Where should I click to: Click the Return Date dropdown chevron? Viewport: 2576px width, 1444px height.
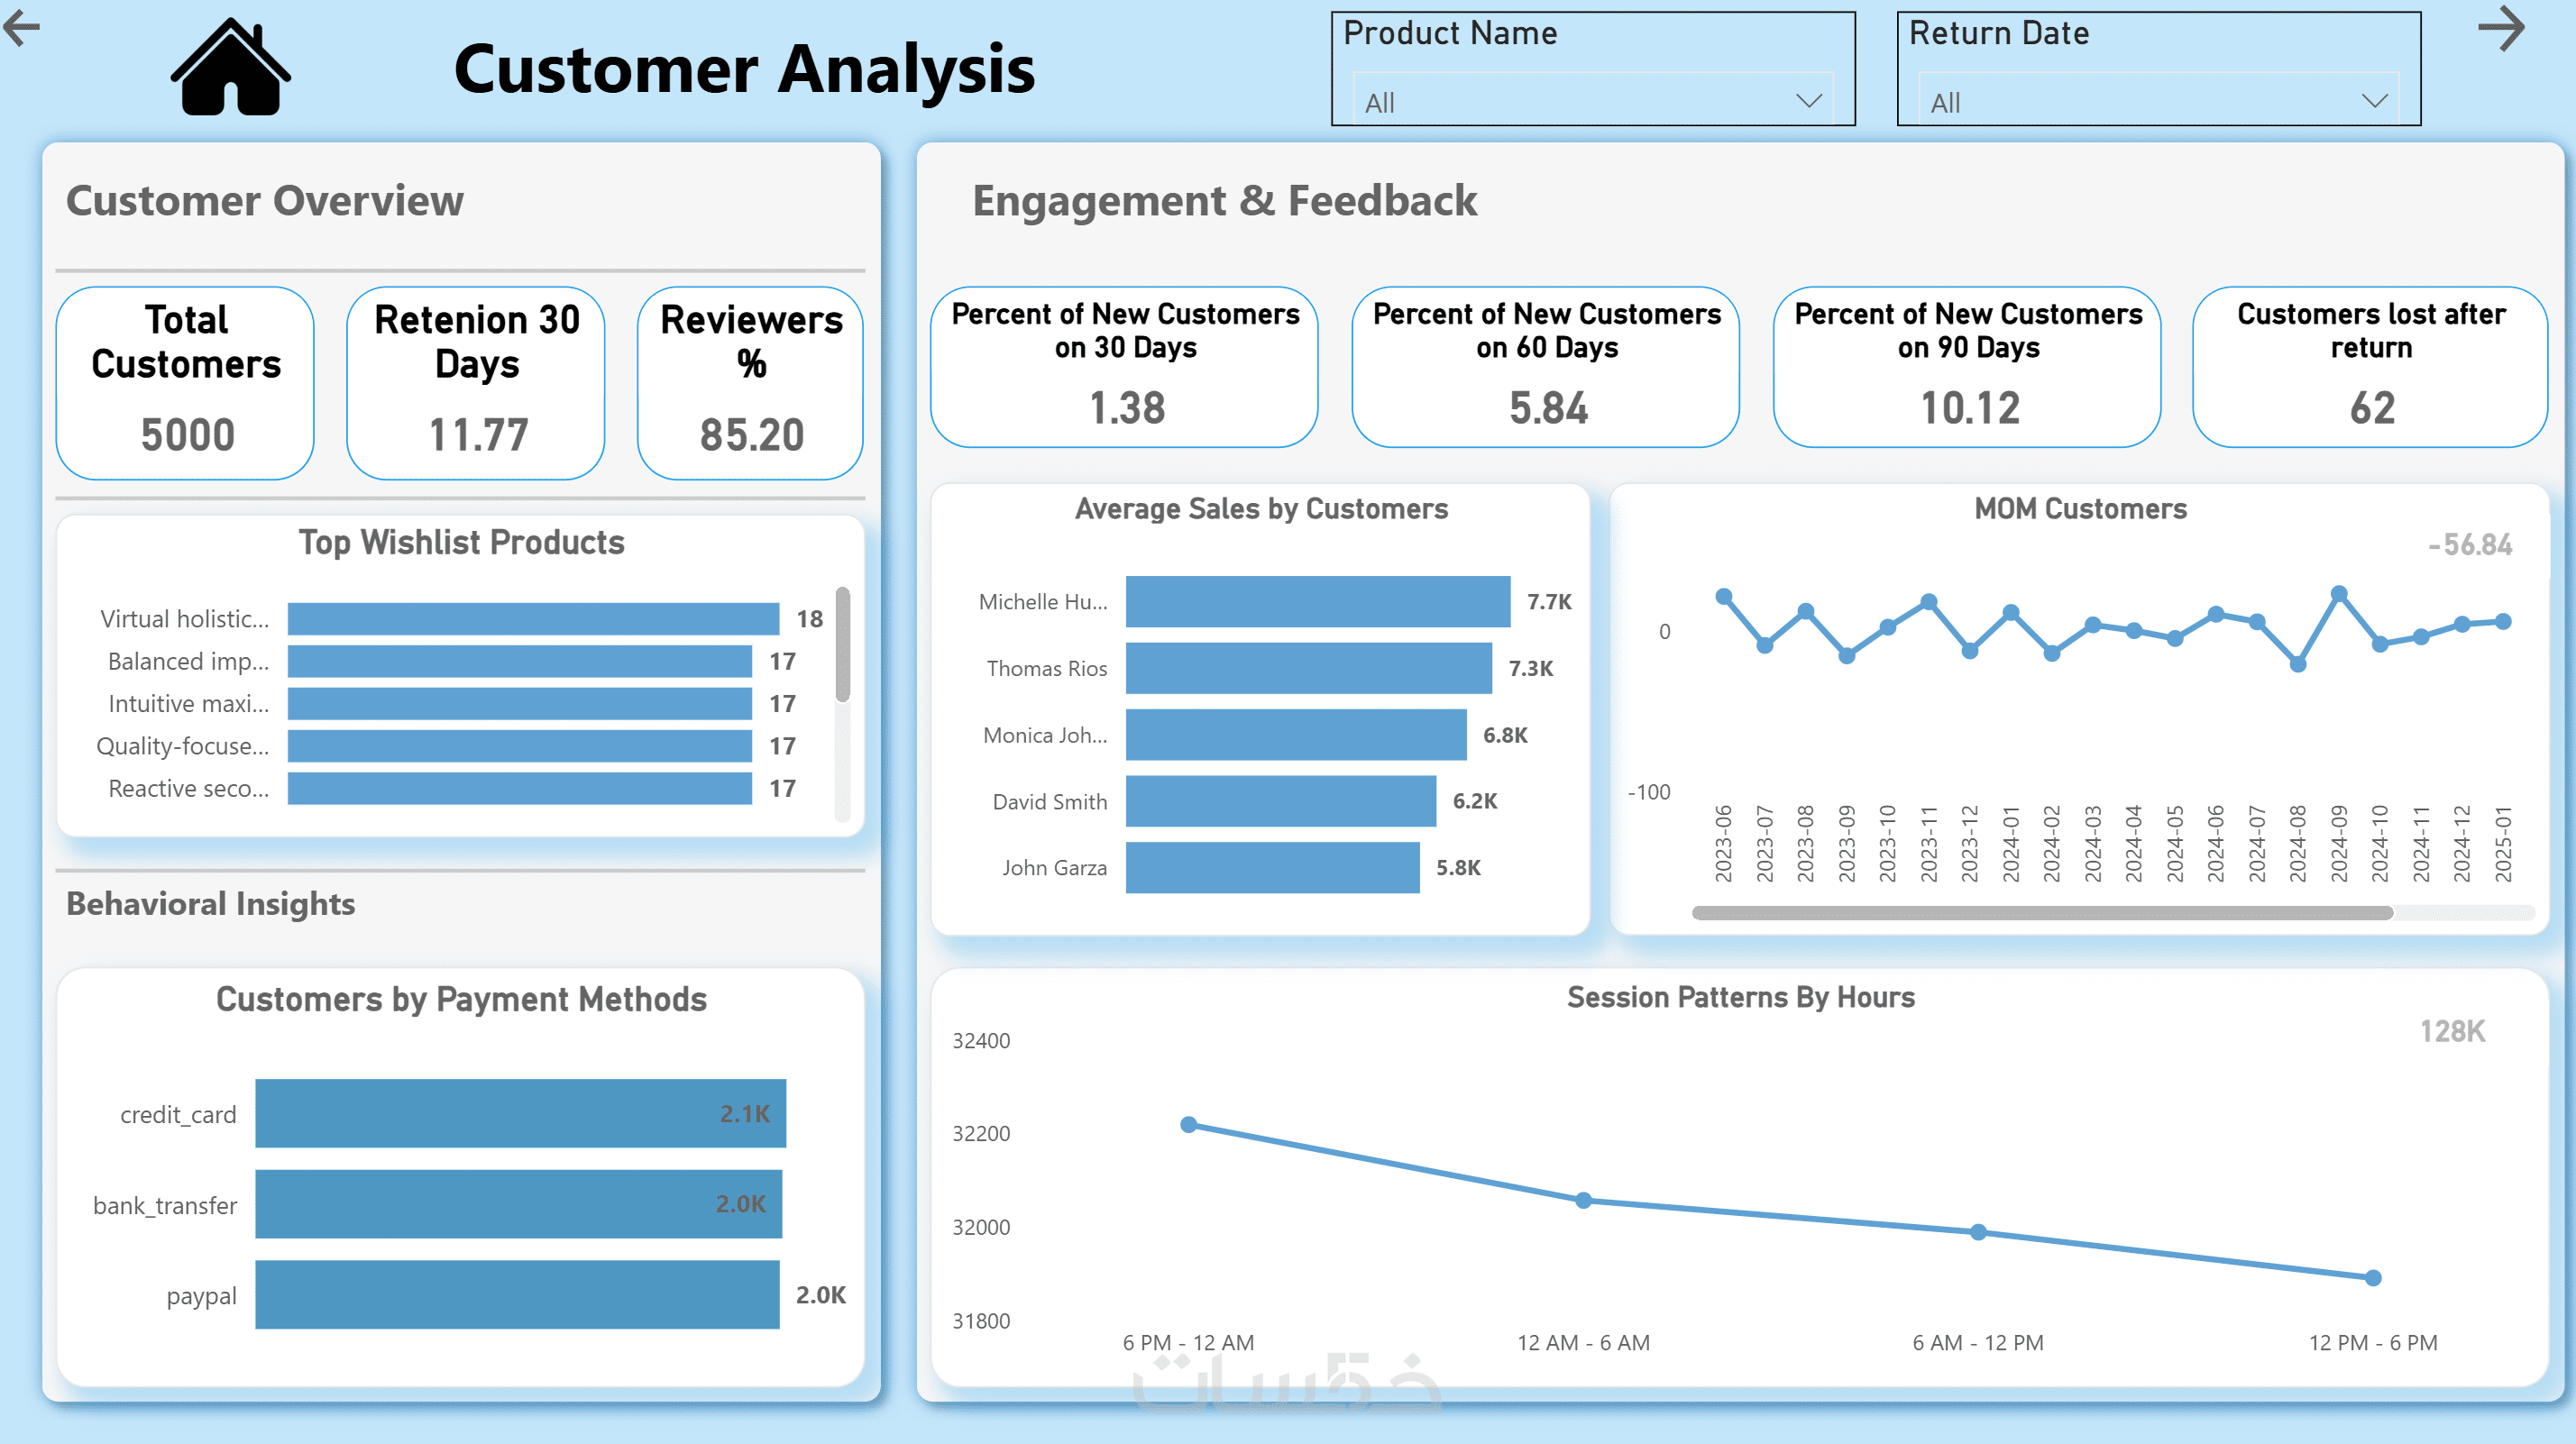tap(2374, 101)
